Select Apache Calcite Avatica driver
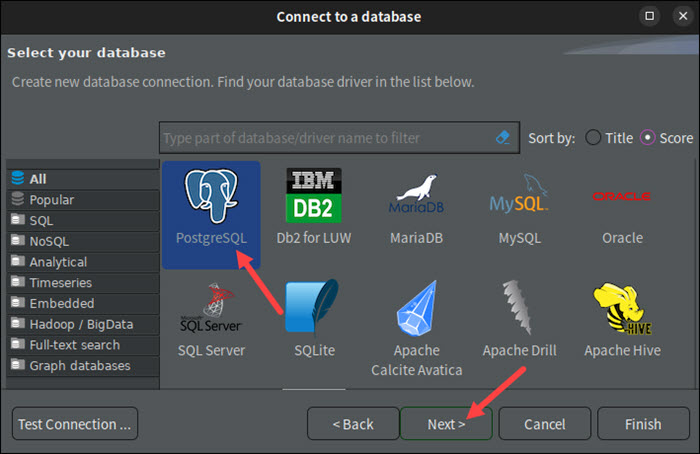Screen dimensions: 700x454 tap(417, 329)
